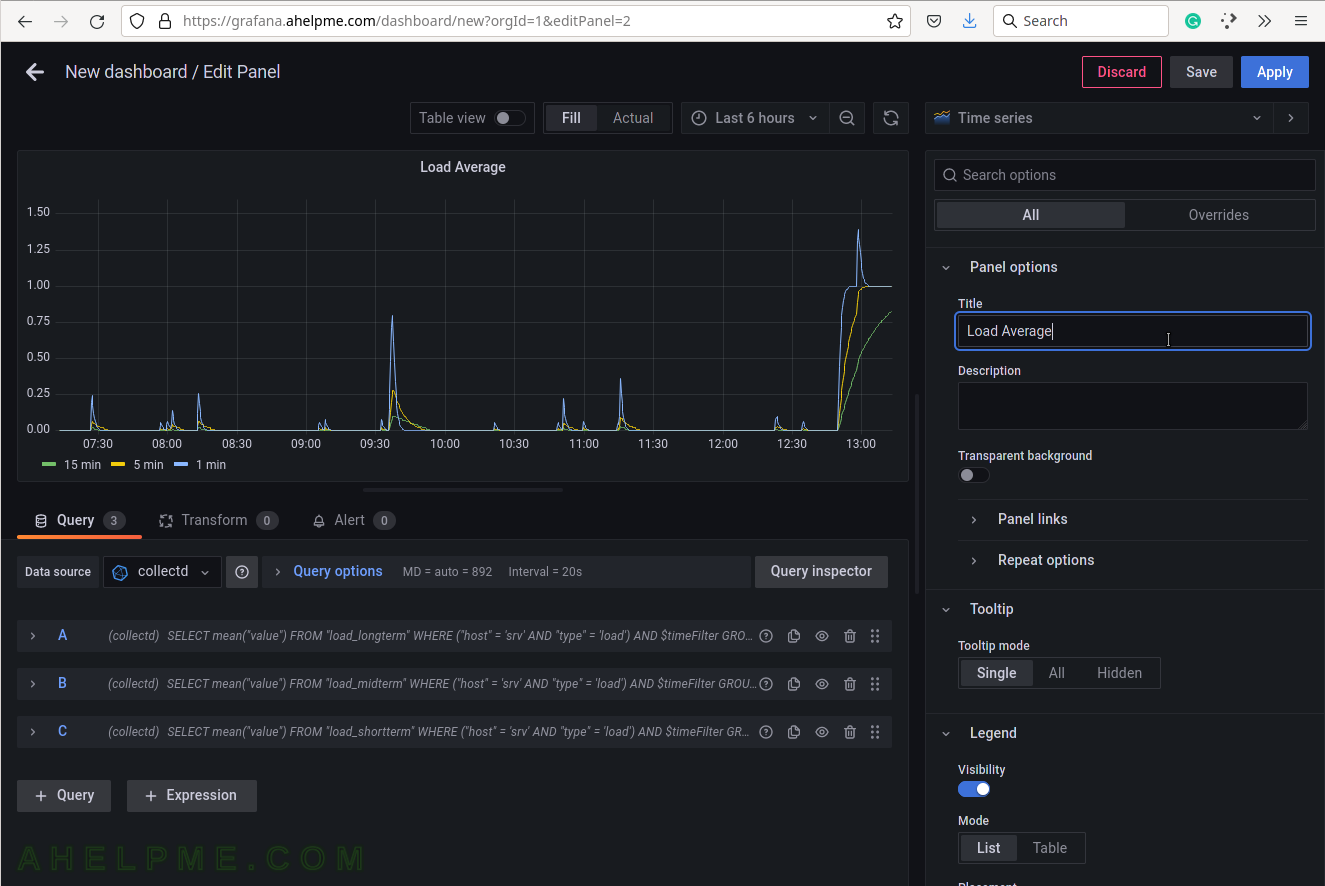Expand Panel links section

click(1032, 519)
